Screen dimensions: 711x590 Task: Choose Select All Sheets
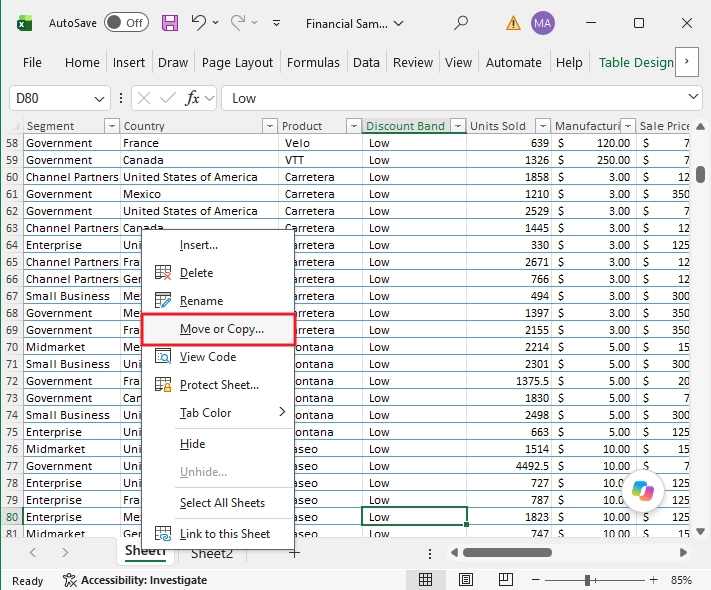(219, 503)
